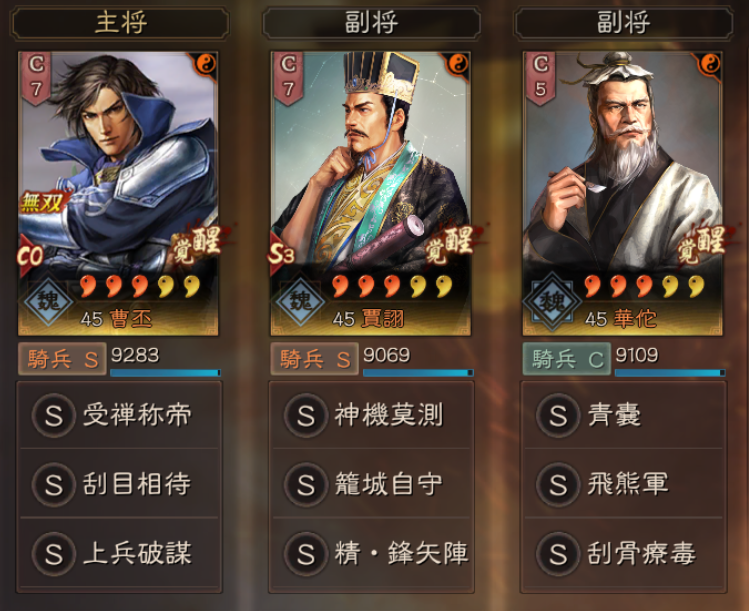This screenshot has width=749, height=611.
Task: Click the 主将 slot header
Action: coord(120,22)
